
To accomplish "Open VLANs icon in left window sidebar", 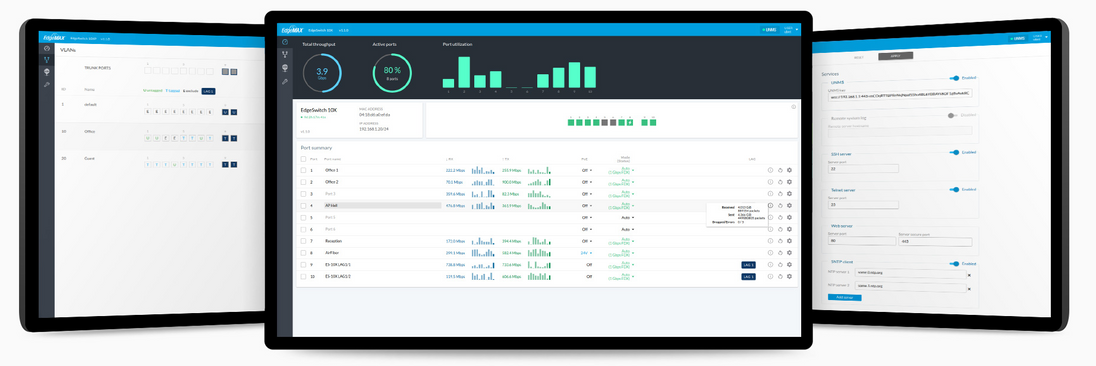I will (x=47, y=60).
